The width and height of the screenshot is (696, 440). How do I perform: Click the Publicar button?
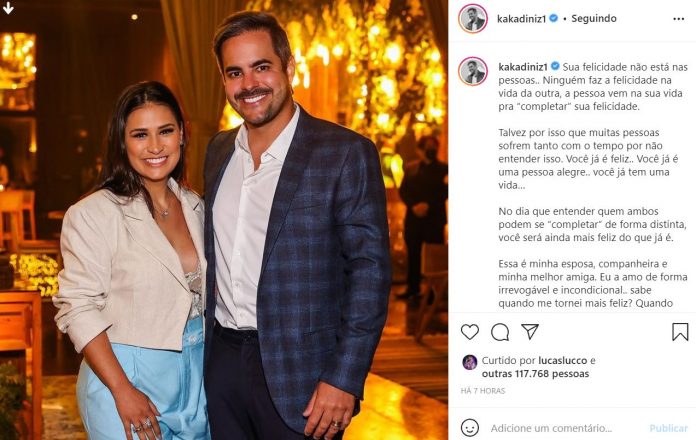pos(668,428)
